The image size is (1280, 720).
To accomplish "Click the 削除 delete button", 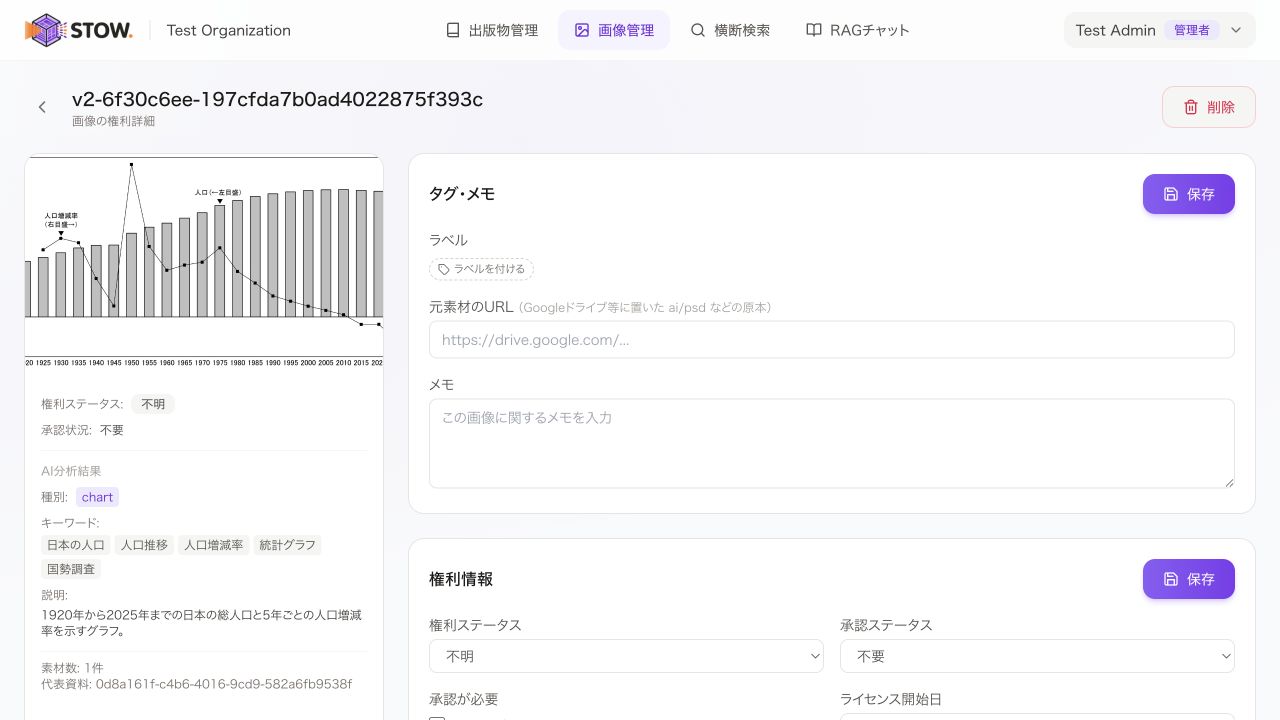I will [x=1208, y=107].
